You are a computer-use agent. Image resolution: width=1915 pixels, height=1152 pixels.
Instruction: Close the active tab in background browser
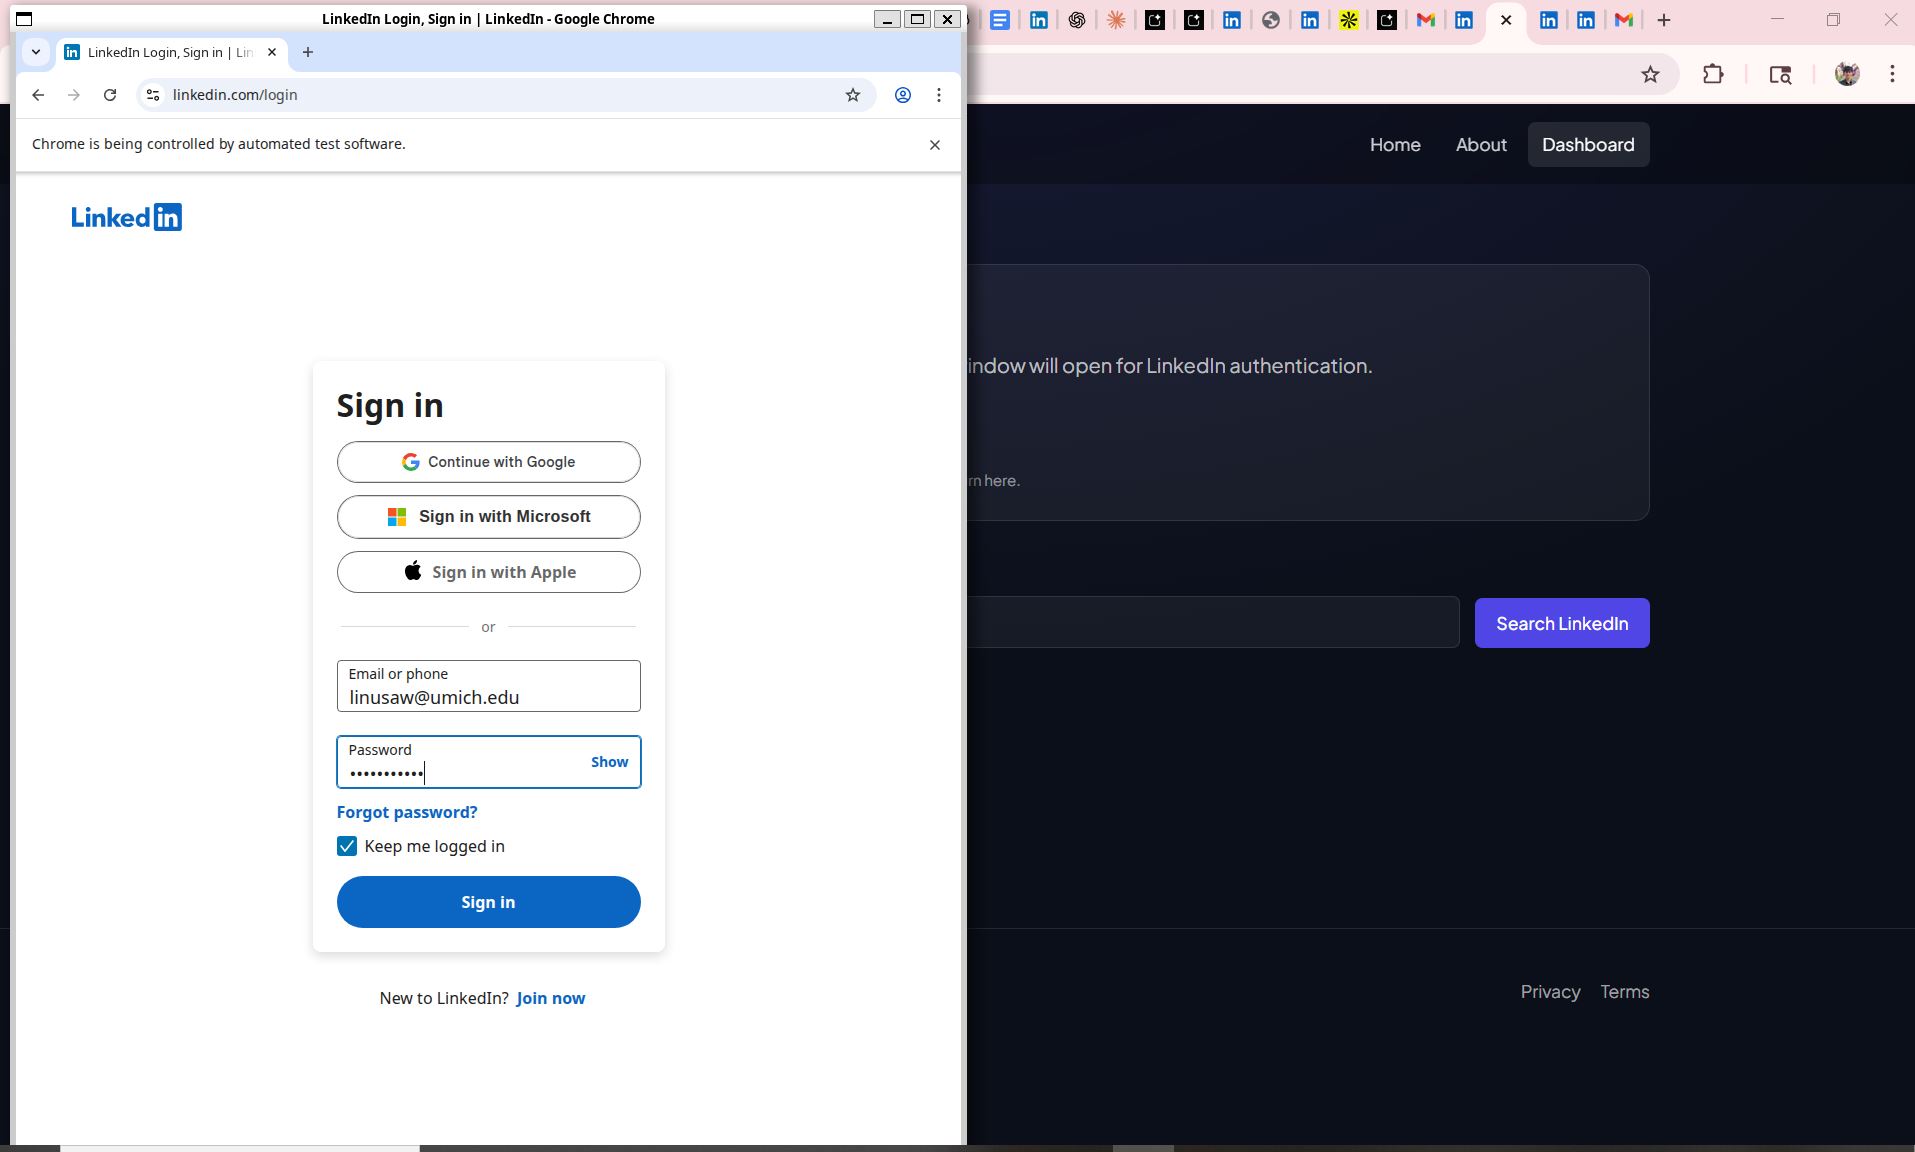point(1506,20)
